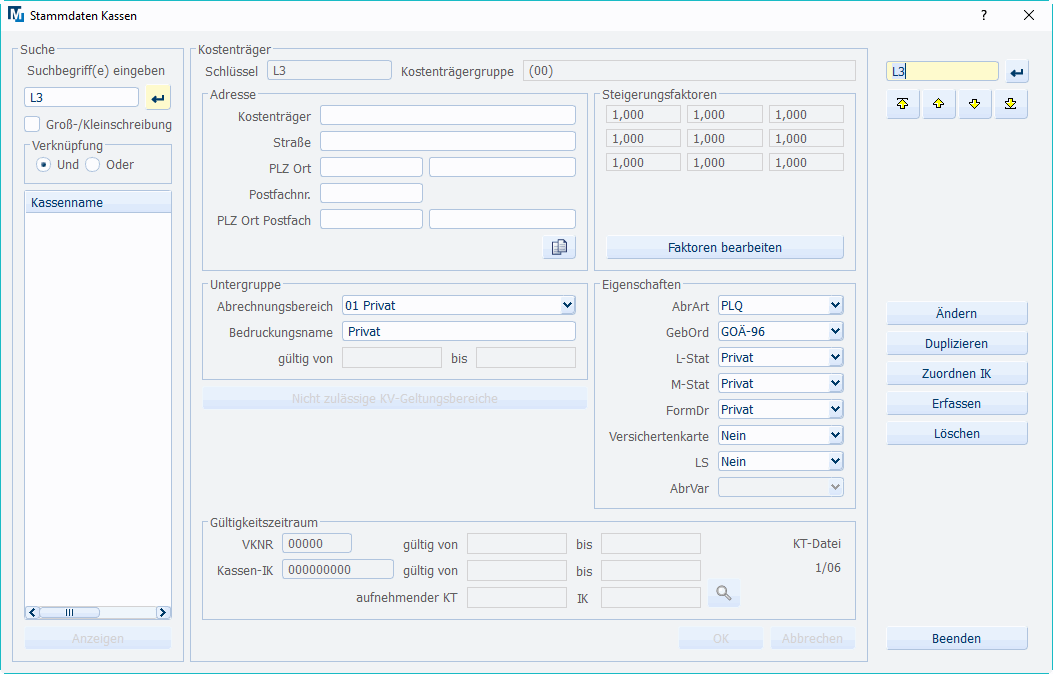Screen dimensions: 1053x674
Task: Click the Kassenname list horizontal scrollbar
Action: pos(98,612)
